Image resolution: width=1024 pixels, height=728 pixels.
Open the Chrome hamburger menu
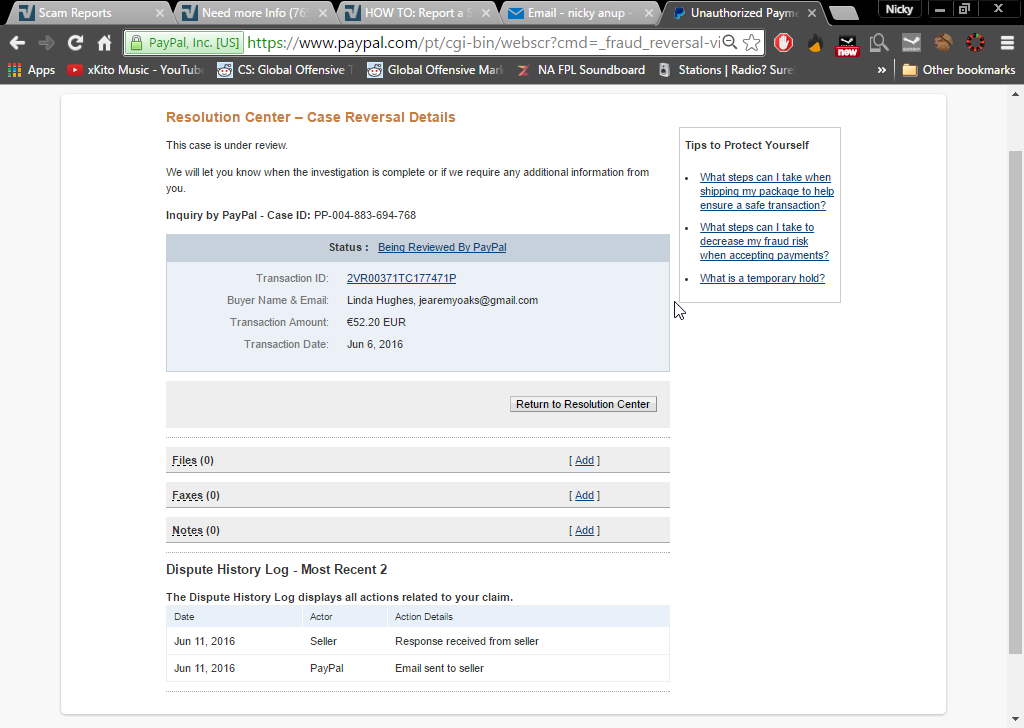[1006, 43]
